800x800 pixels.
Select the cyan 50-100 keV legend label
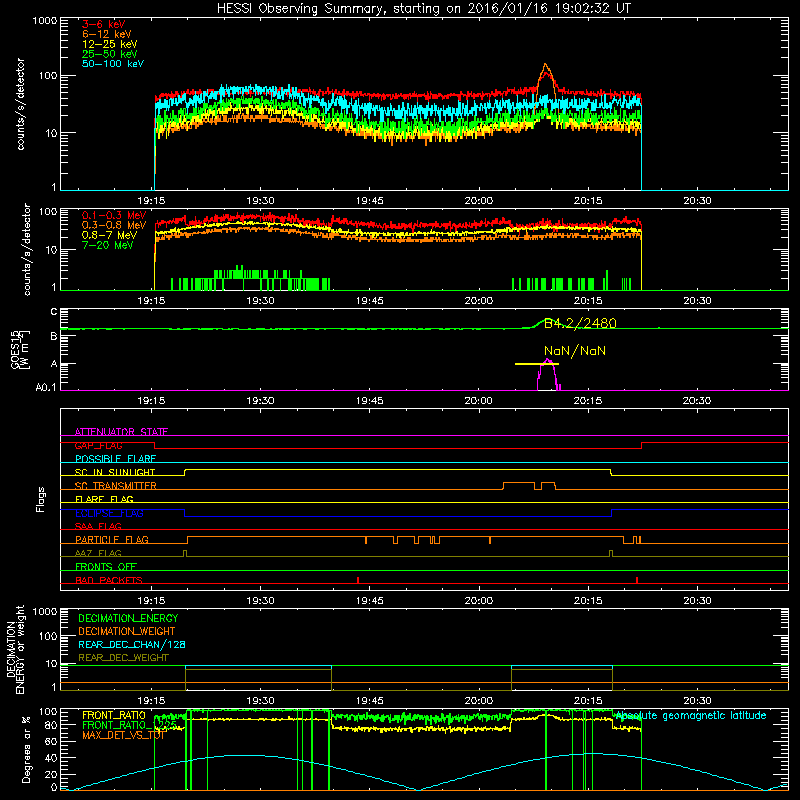click(113, 64)
